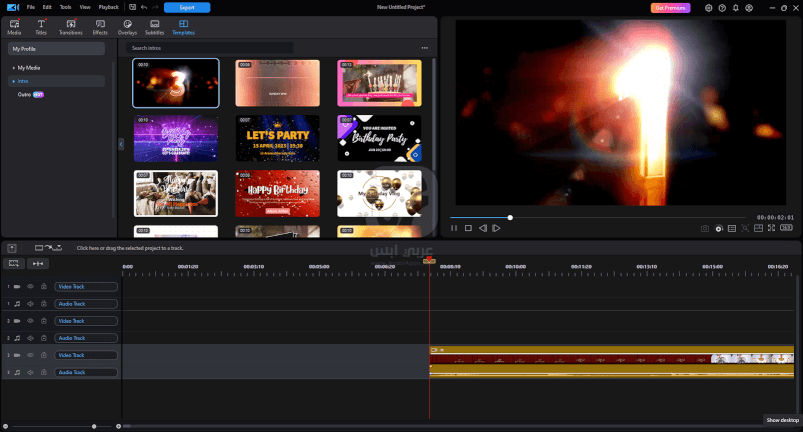The height and width of the screenshot is (432, 803).
Task: Click the blue Export button
Action: [x=187, y=7]
